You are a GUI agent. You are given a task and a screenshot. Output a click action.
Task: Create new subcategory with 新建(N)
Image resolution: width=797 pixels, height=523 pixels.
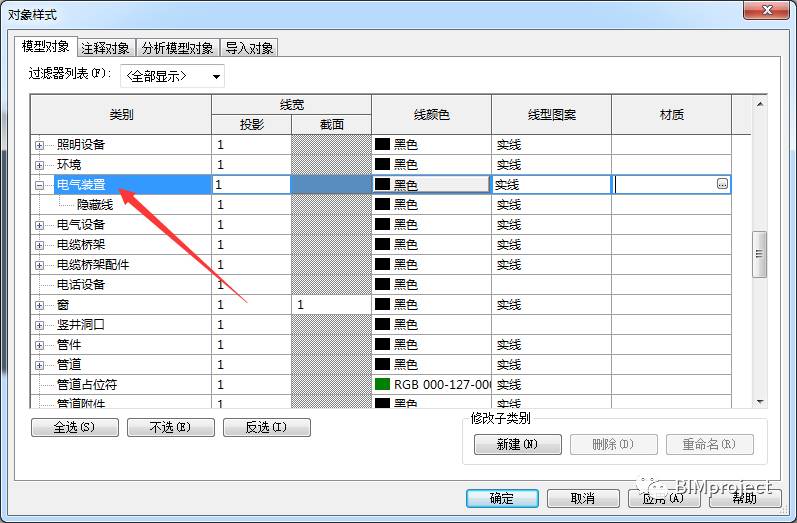click(518, 445)
